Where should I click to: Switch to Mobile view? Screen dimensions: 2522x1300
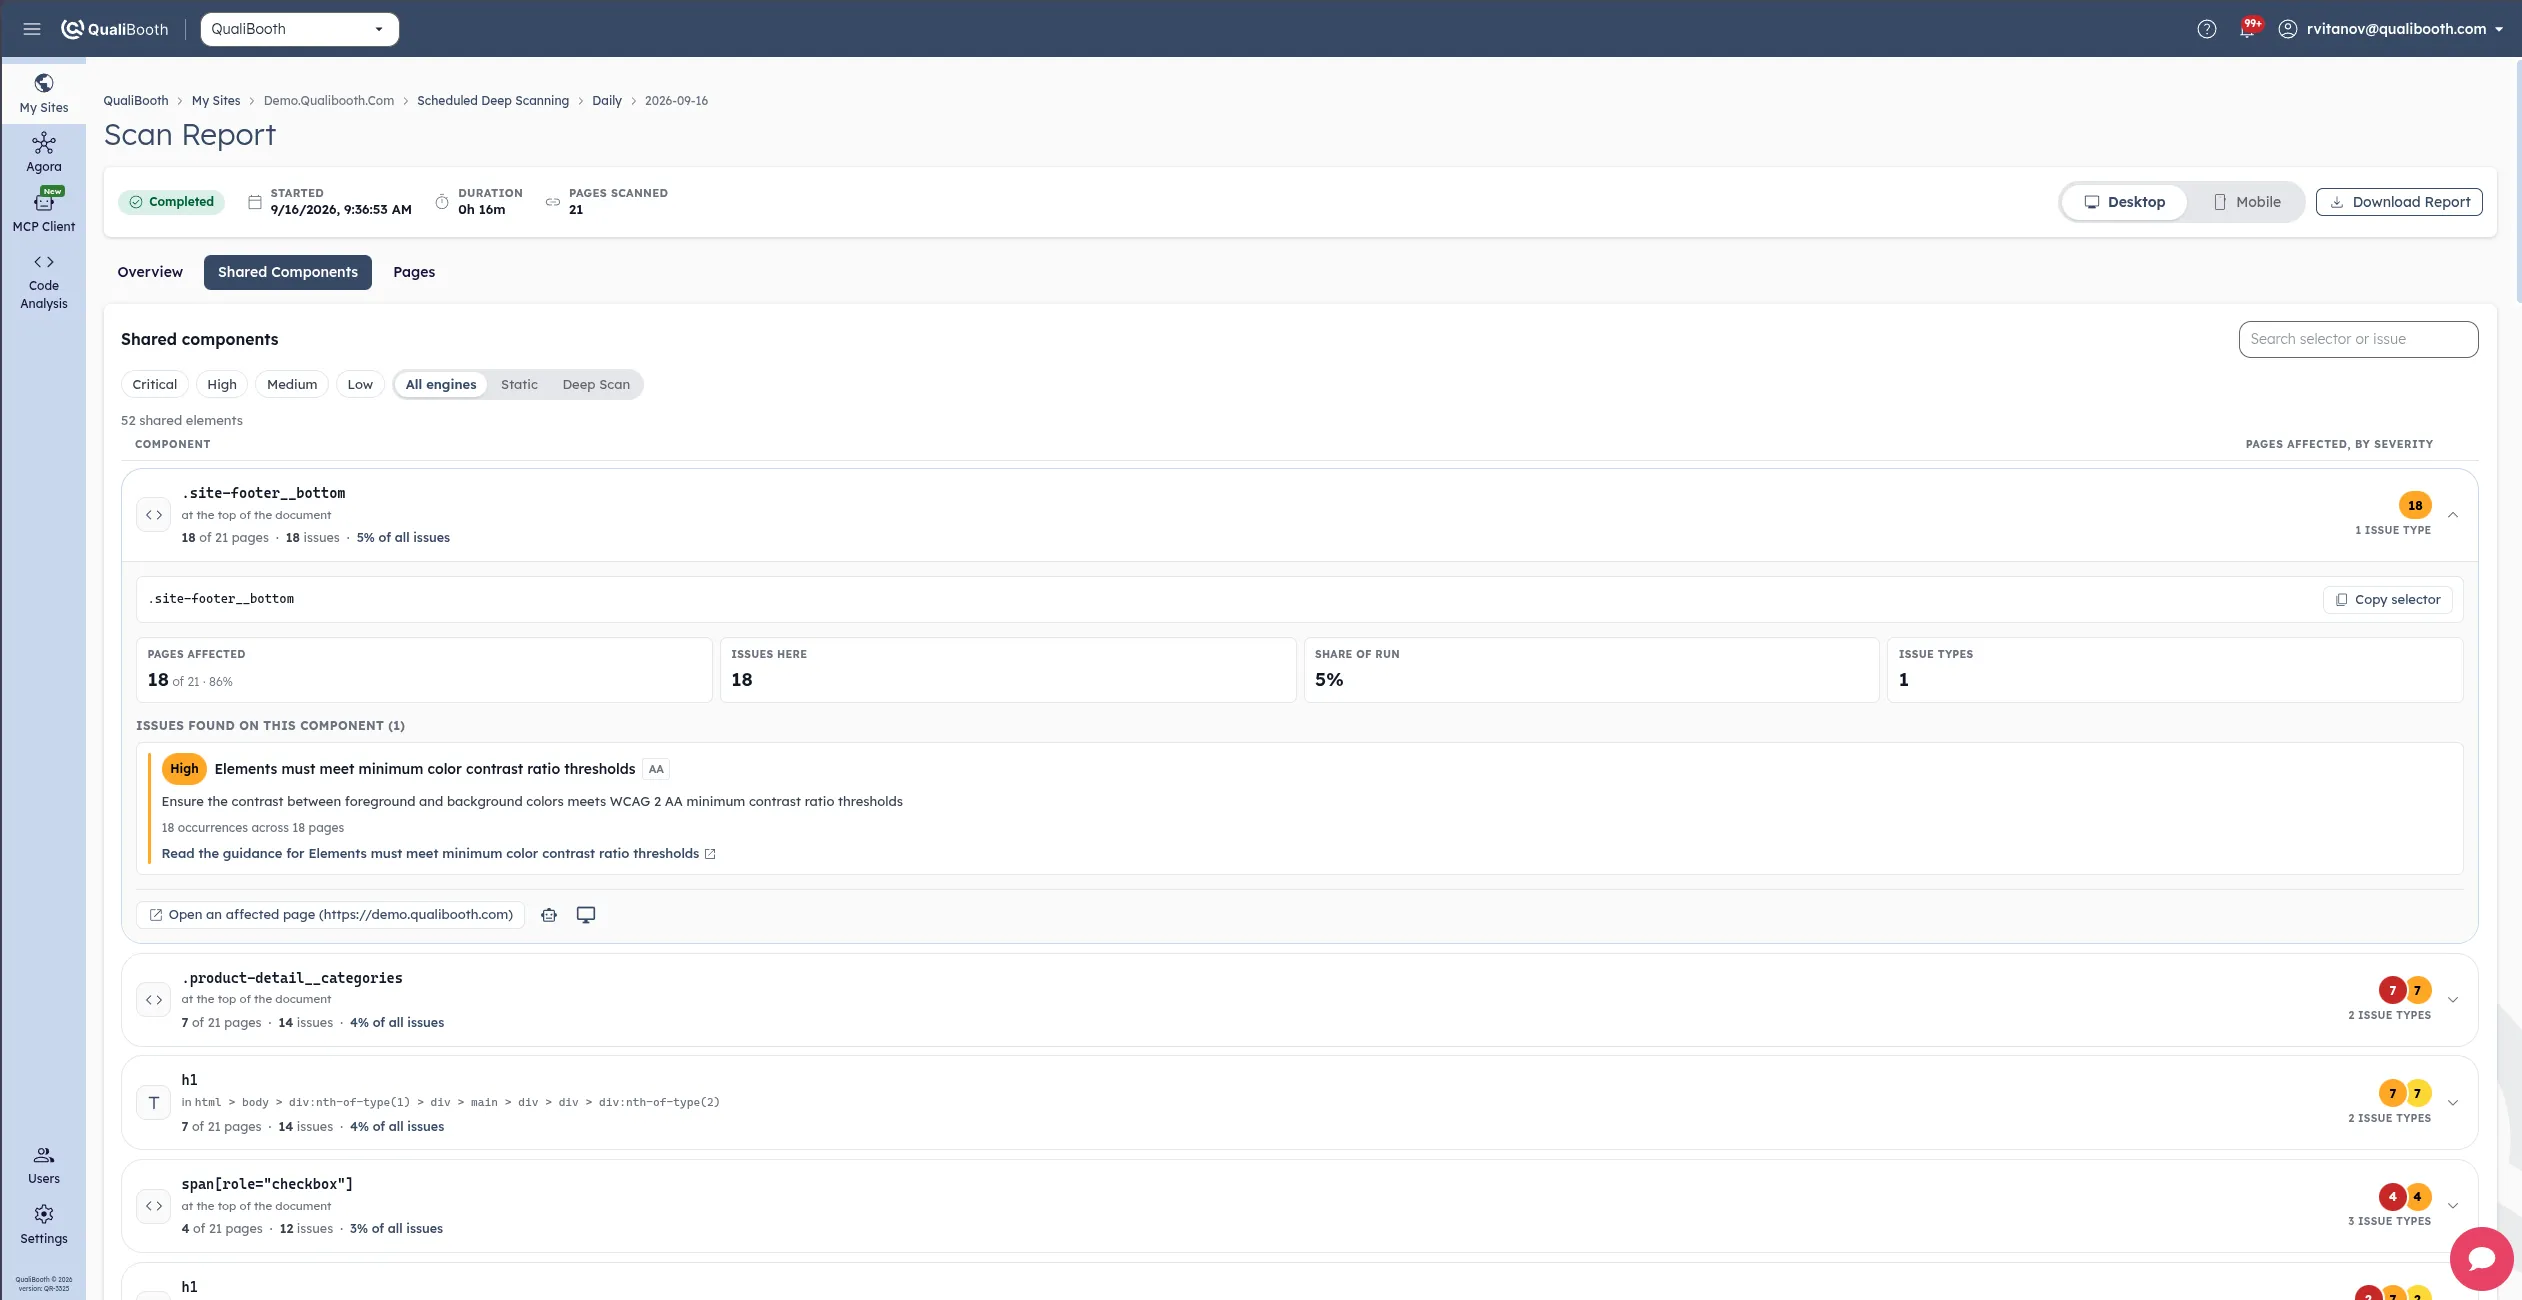coord(2247,202)
